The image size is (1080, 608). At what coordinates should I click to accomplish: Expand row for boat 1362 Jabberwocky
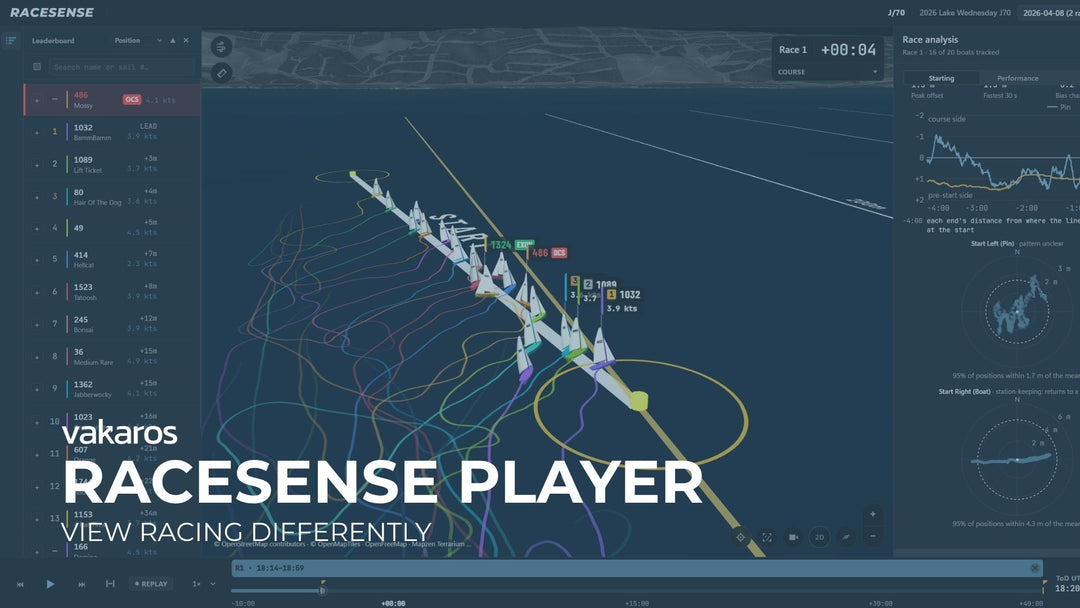37,389
